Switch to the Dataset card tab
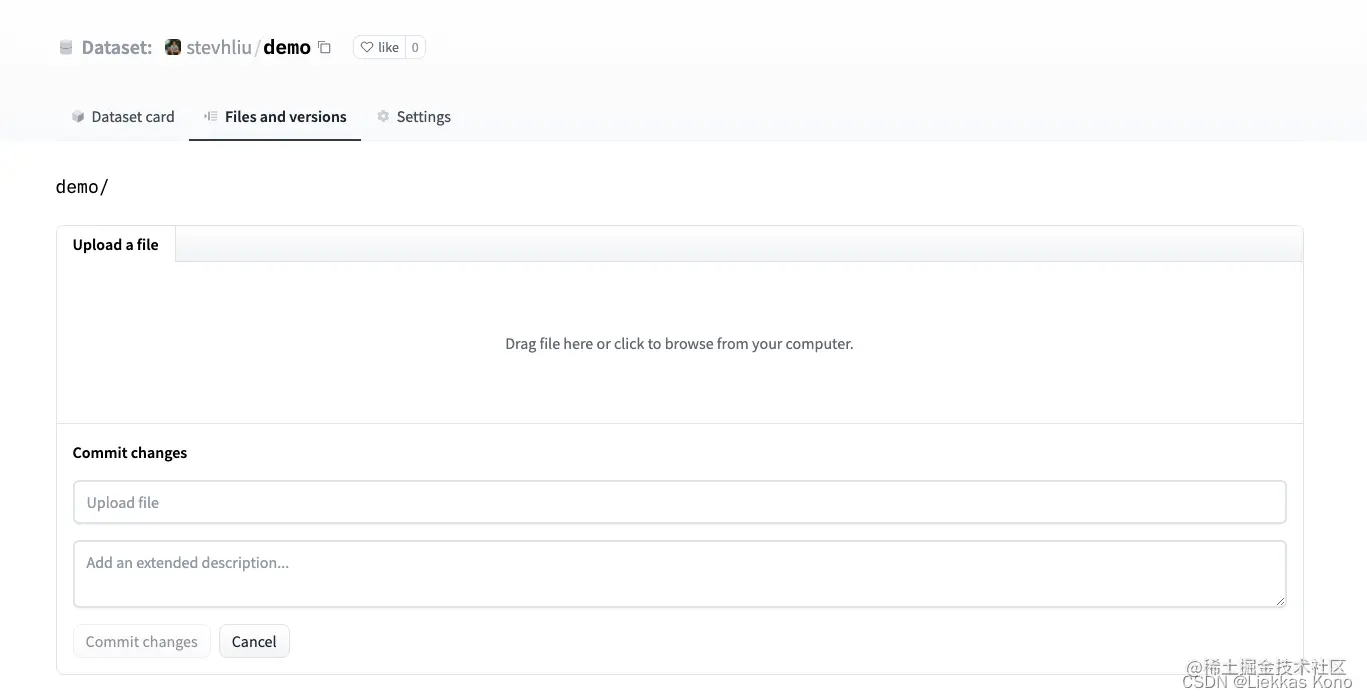 123,117
